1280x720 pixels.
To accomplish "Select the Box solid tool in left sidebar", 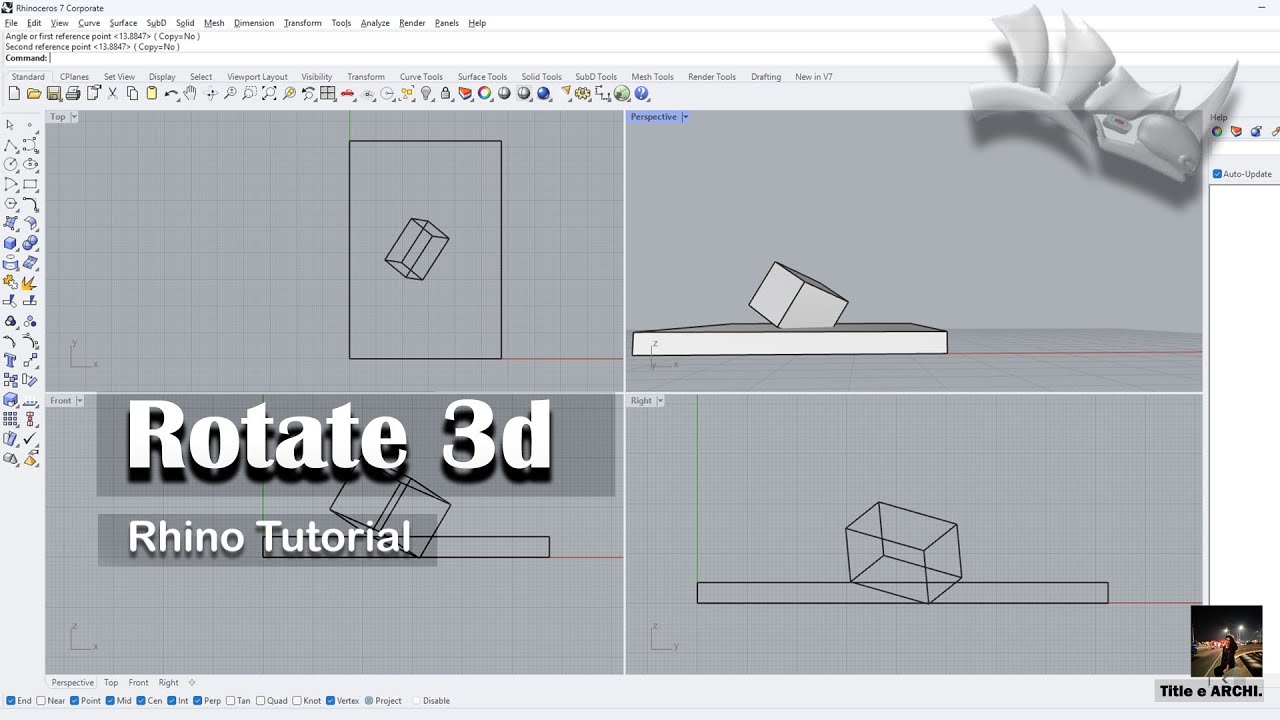I will (x=10, y=243).
